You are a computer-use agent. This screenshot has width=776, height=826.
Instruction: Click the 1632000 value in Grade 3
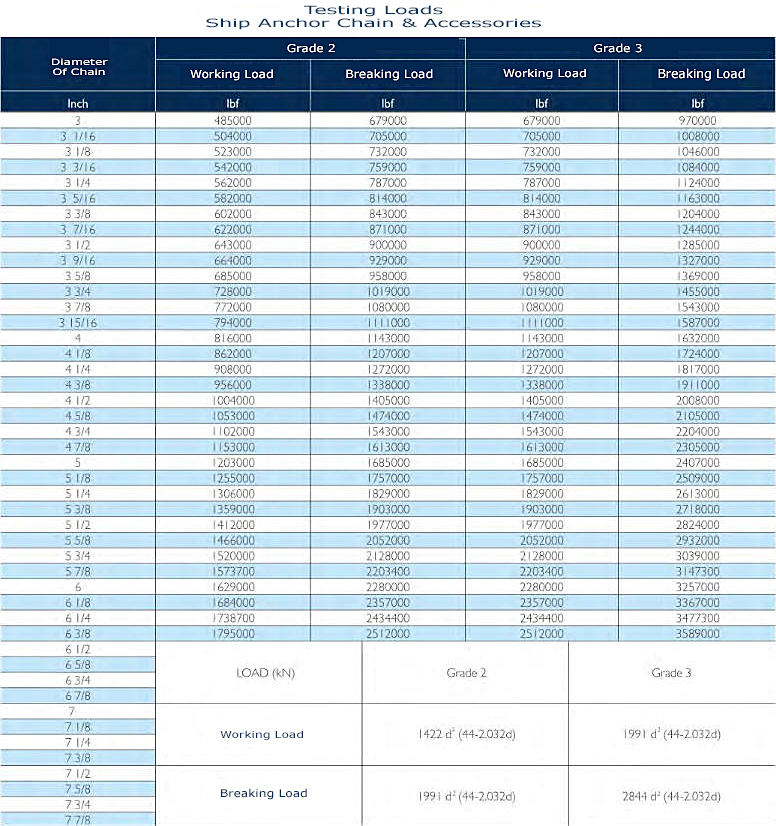[x=699, y=338]
